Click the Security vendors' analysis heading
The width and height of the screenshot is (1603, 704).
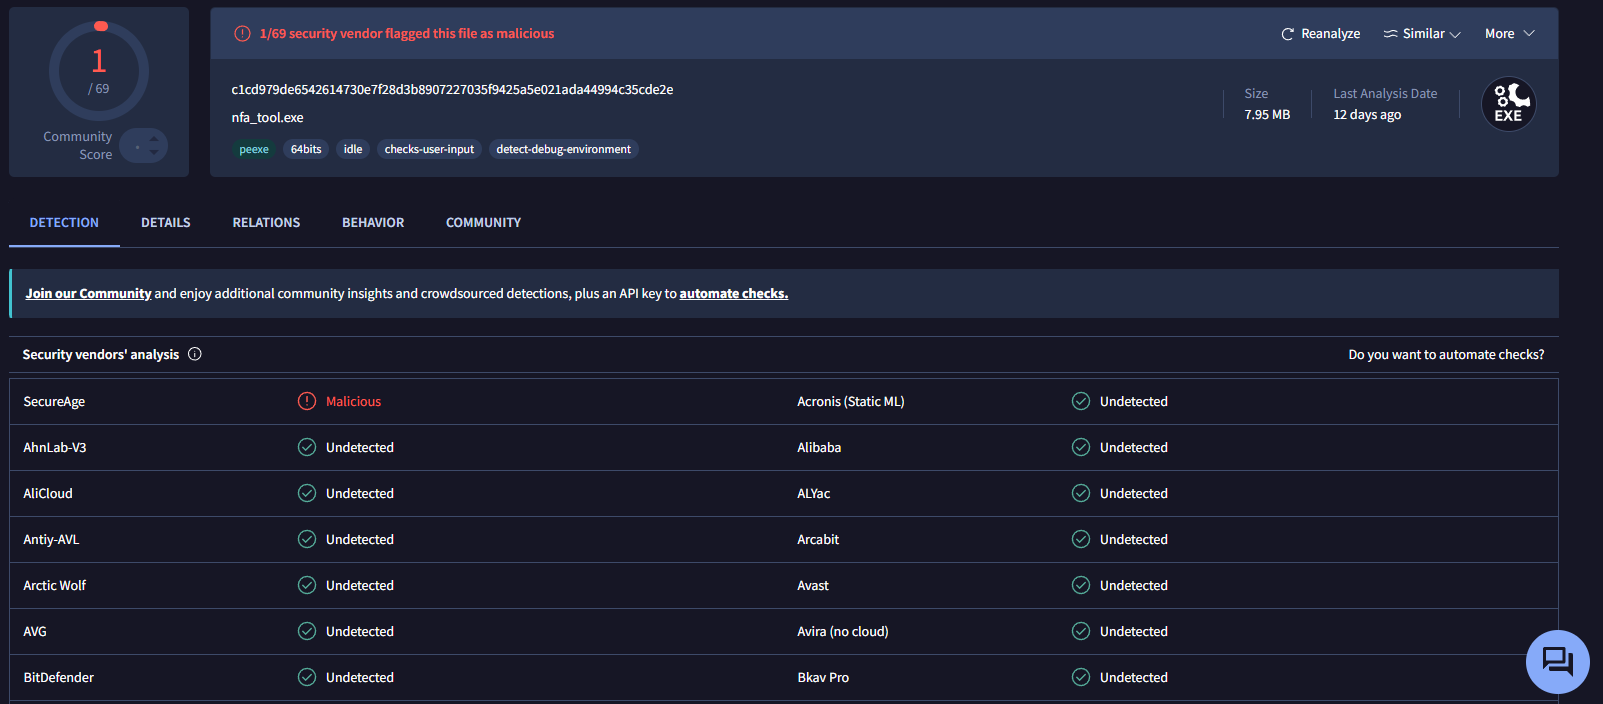coord(101,355)
